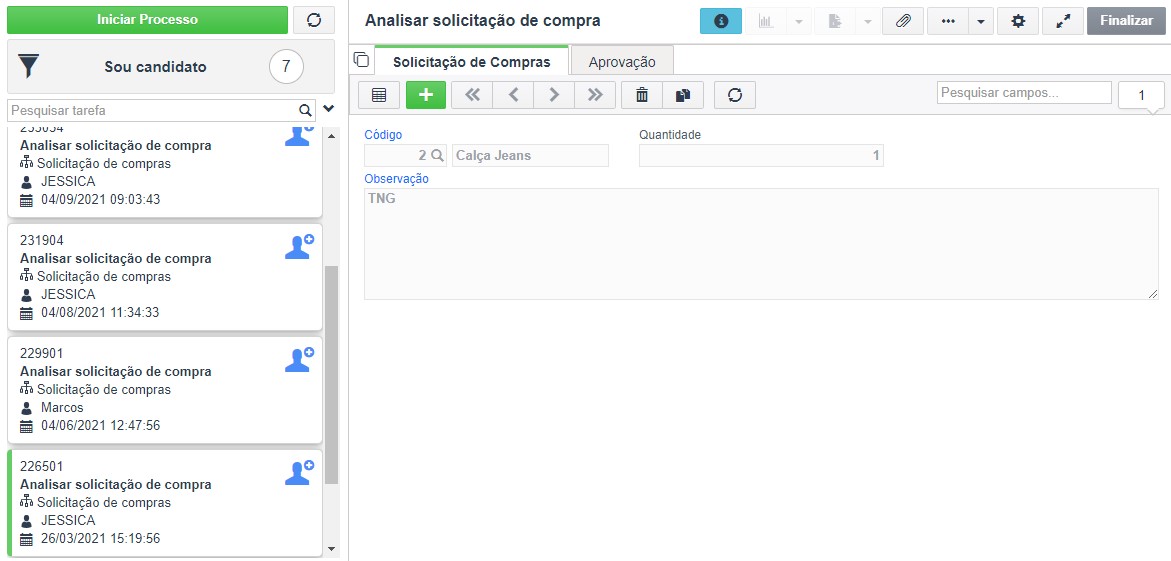Click the date 26/03/2021 15:19:56

click(100, 539)
